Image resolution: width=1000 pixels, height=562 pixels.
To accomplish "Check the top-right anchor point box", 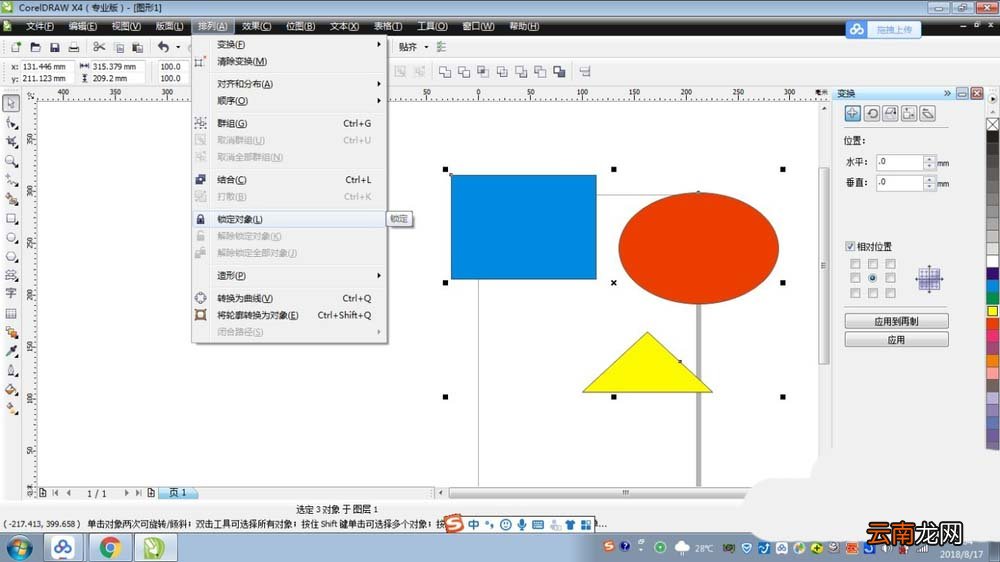I will pyautogui.click(x=890, y=263).
